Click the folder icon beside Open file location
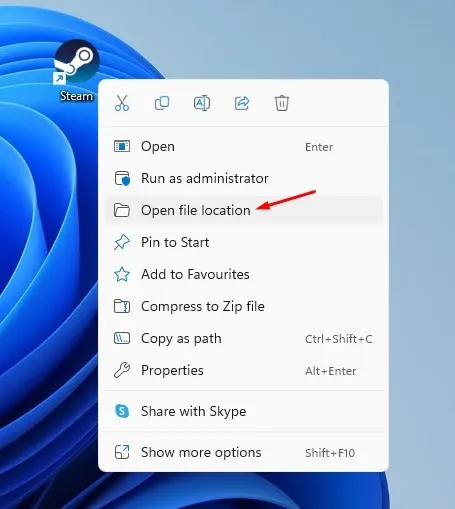 point(122,210)
